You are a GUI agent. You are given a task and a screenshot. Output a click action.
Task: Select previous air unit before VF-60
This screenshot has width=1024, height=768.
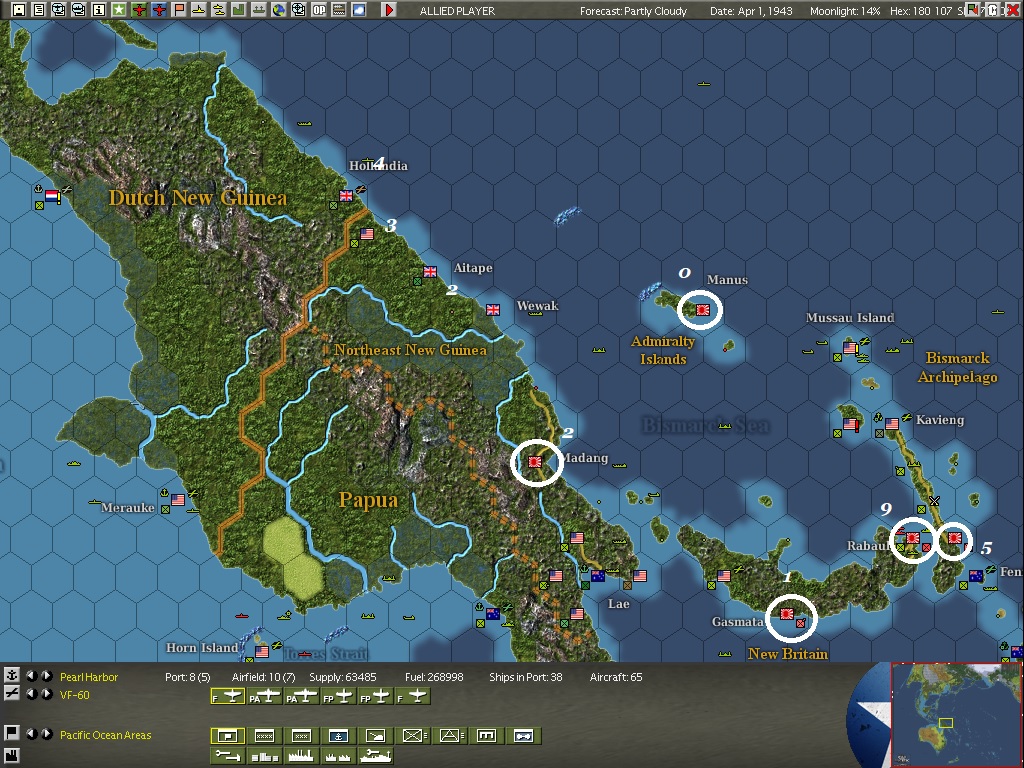tap(31, 694)
